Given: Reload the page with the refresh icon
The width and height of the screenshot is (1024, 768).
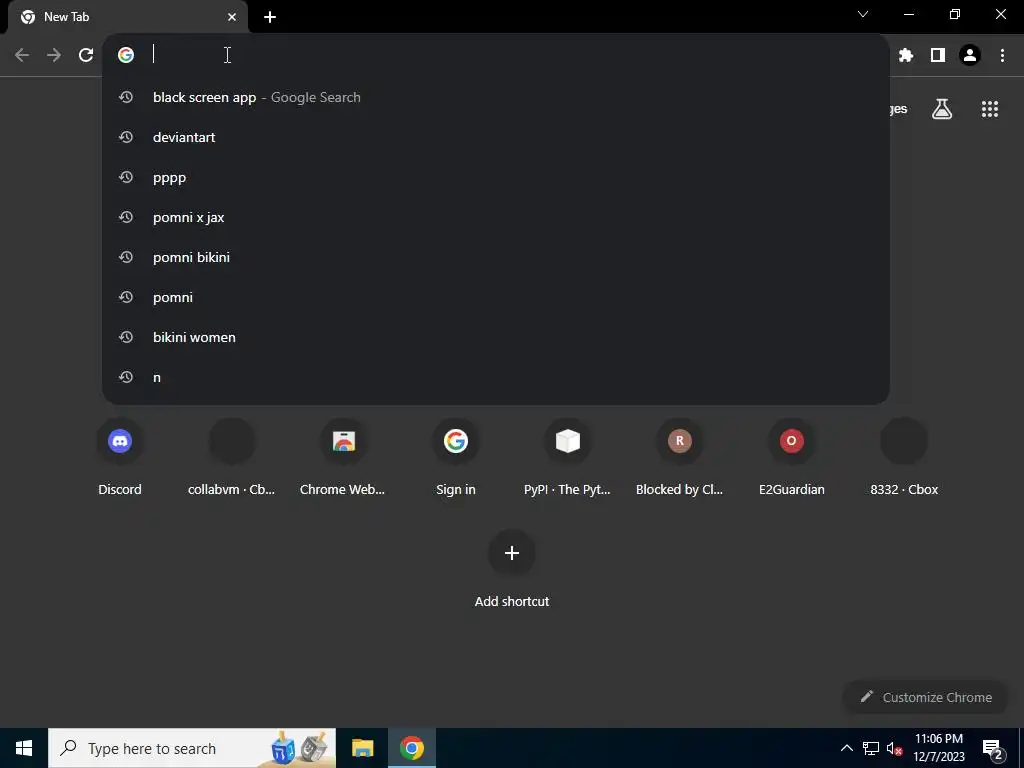Looking at the screenshot, I should (x=86, y=55).
